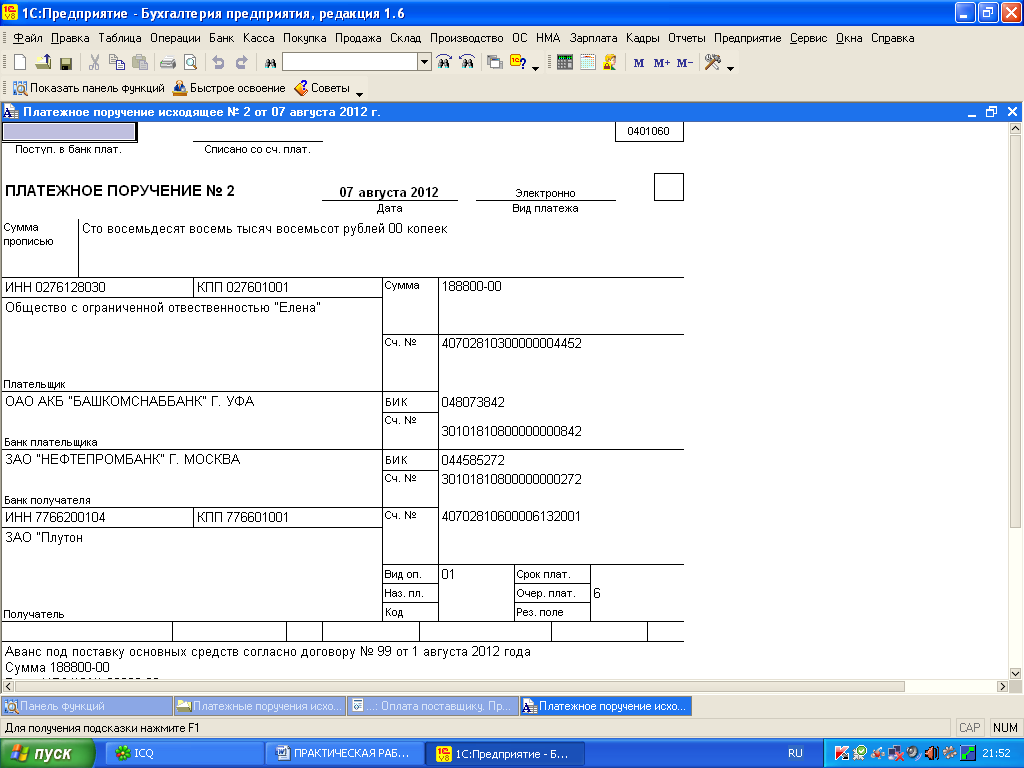Click the Find Previous binoculars icon
This screenshot has height=768, width=1024.
tap(467, 63)
